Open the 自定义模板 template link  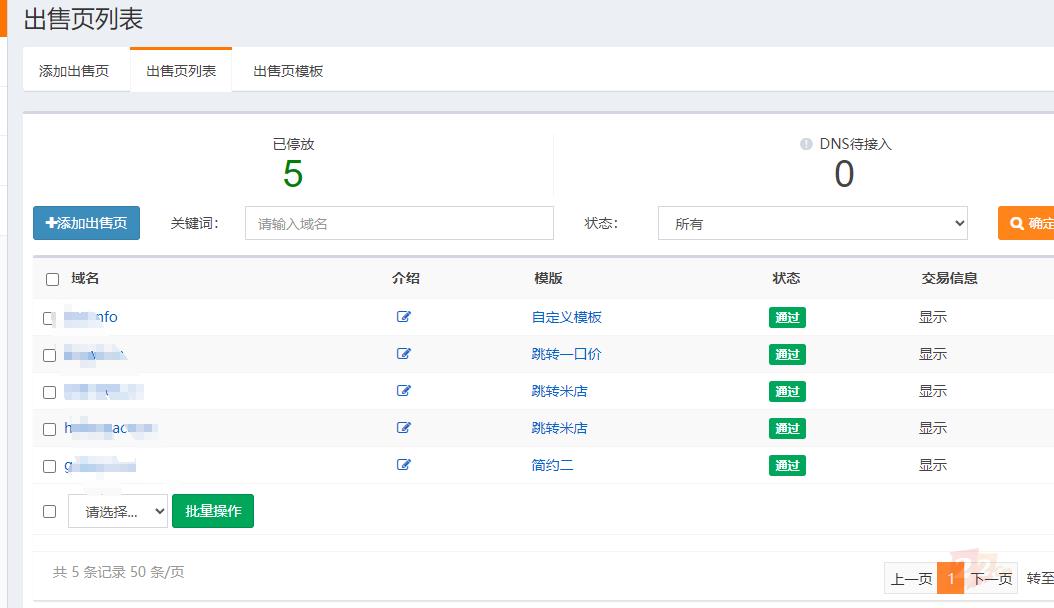[566, 317]
